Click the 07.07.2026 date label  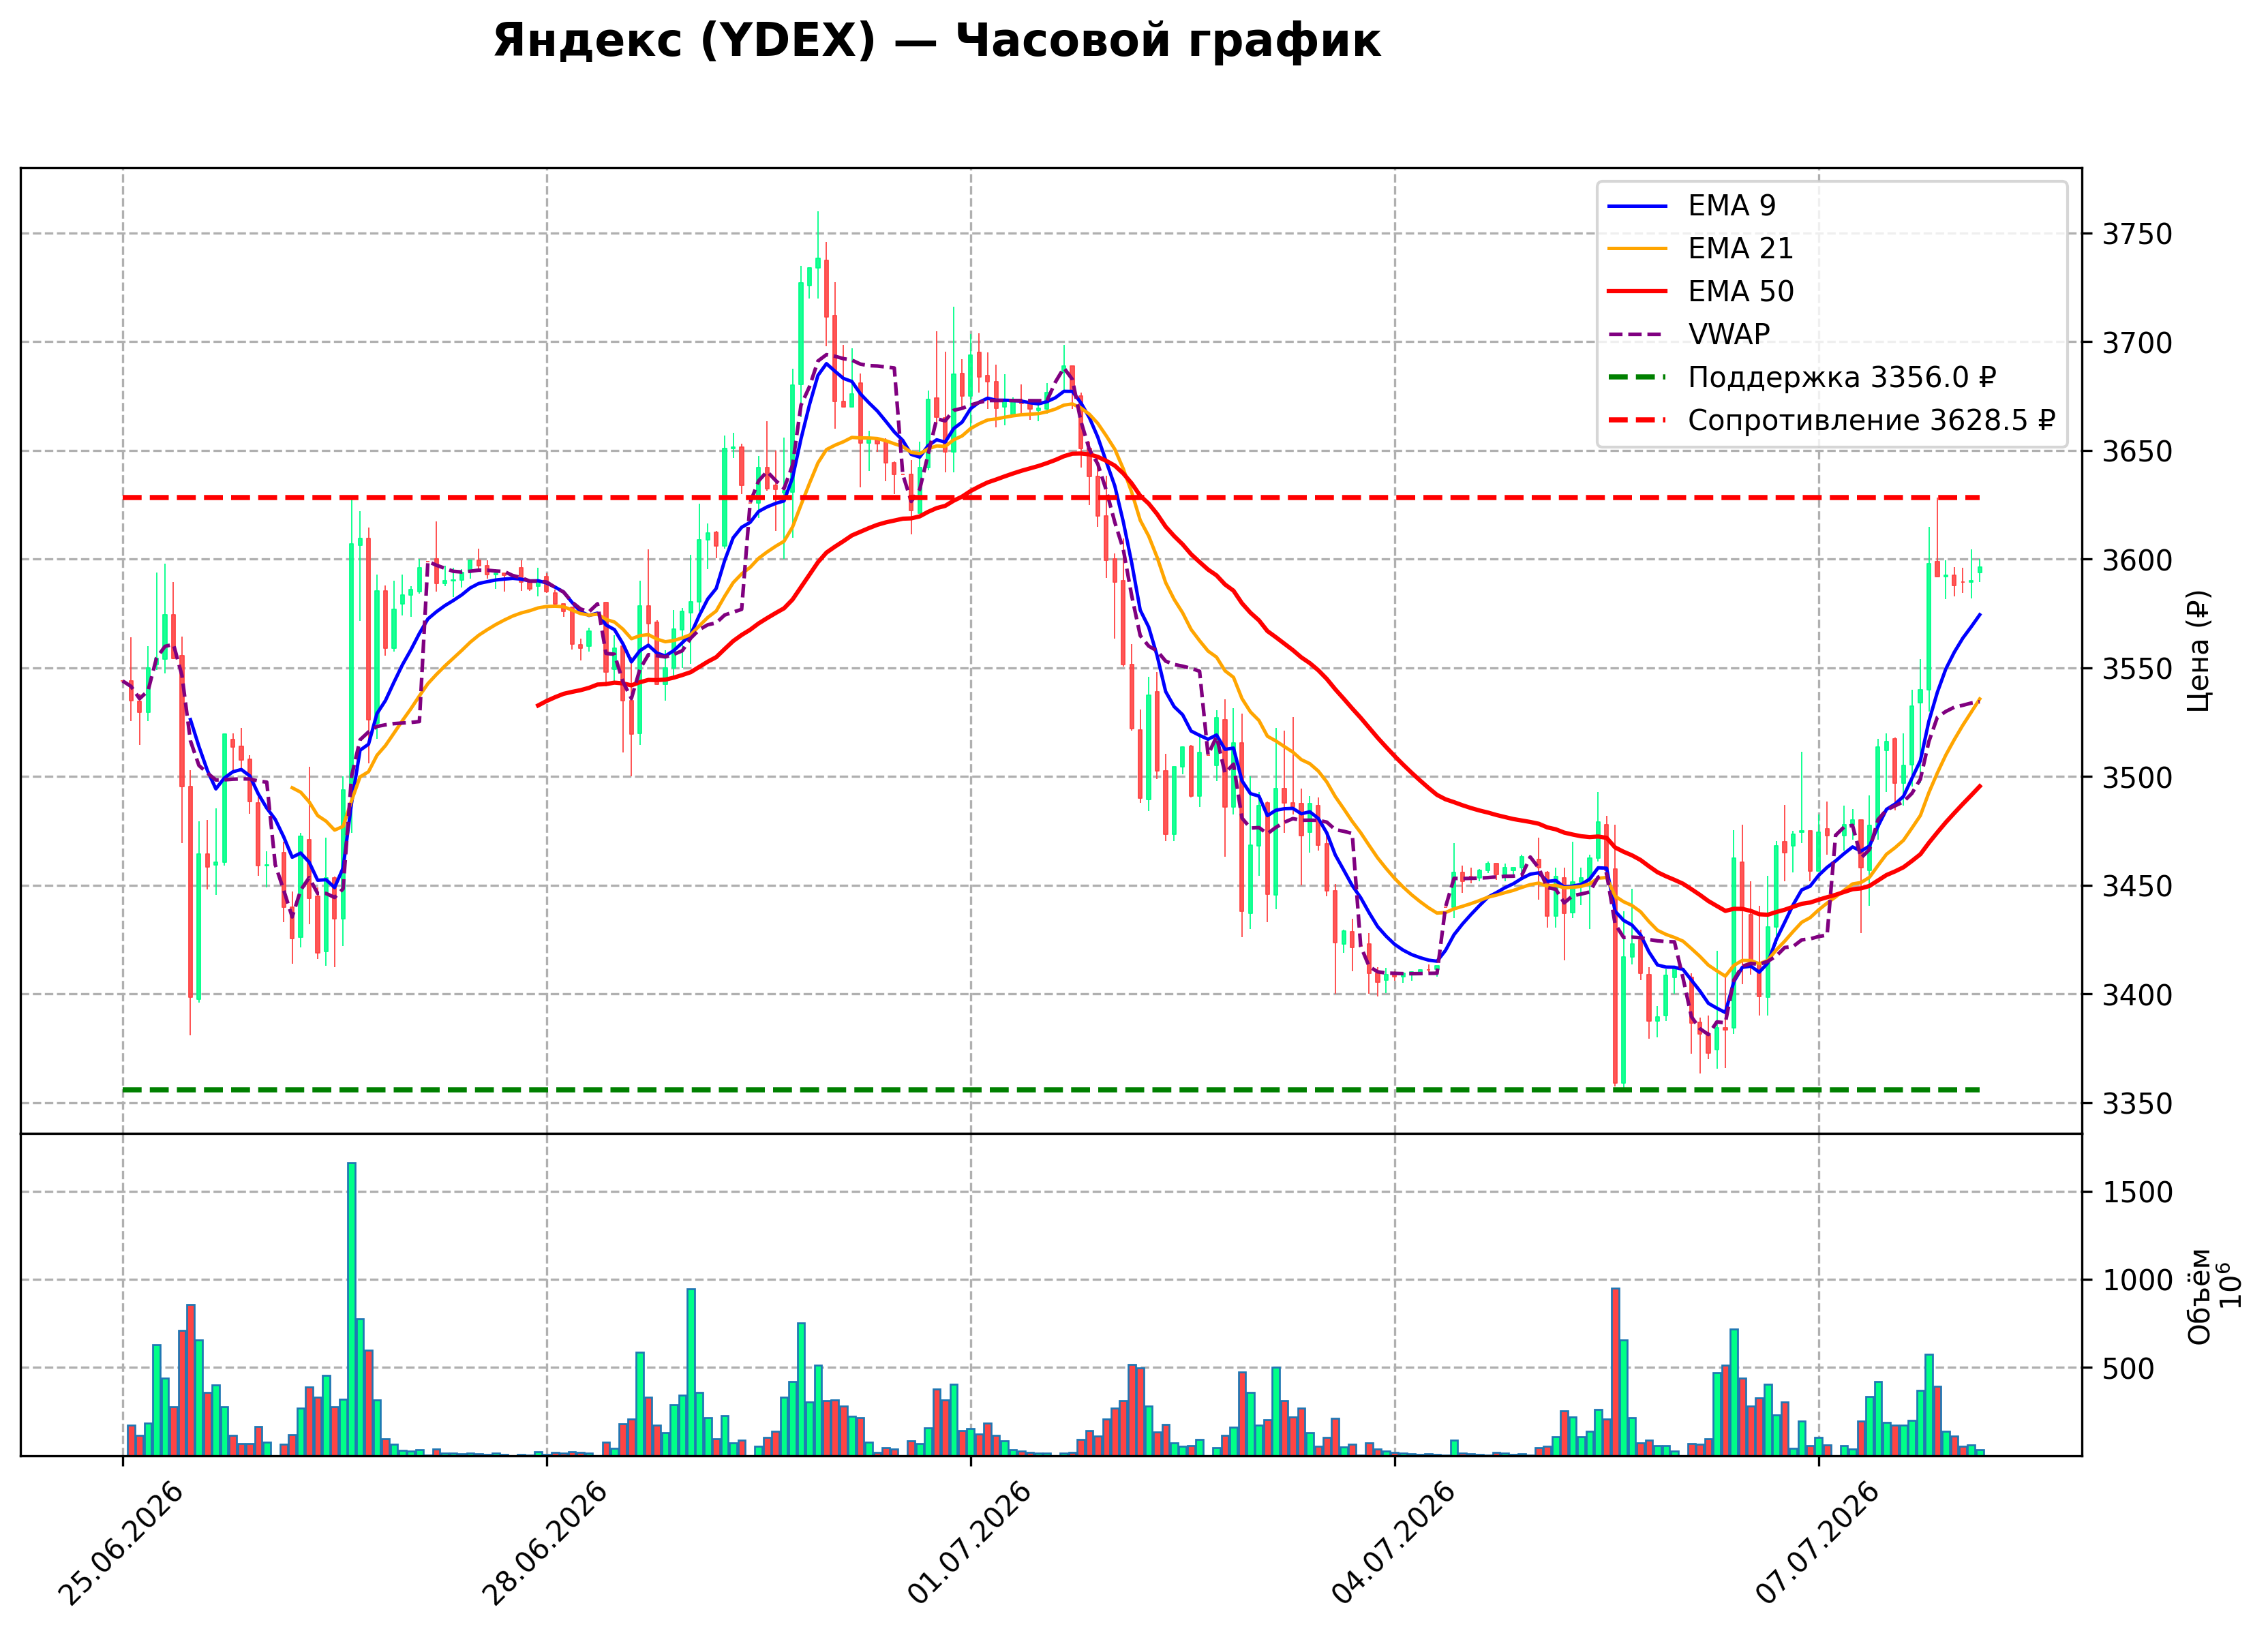pyautogui.click(x=1818, y=1543)
